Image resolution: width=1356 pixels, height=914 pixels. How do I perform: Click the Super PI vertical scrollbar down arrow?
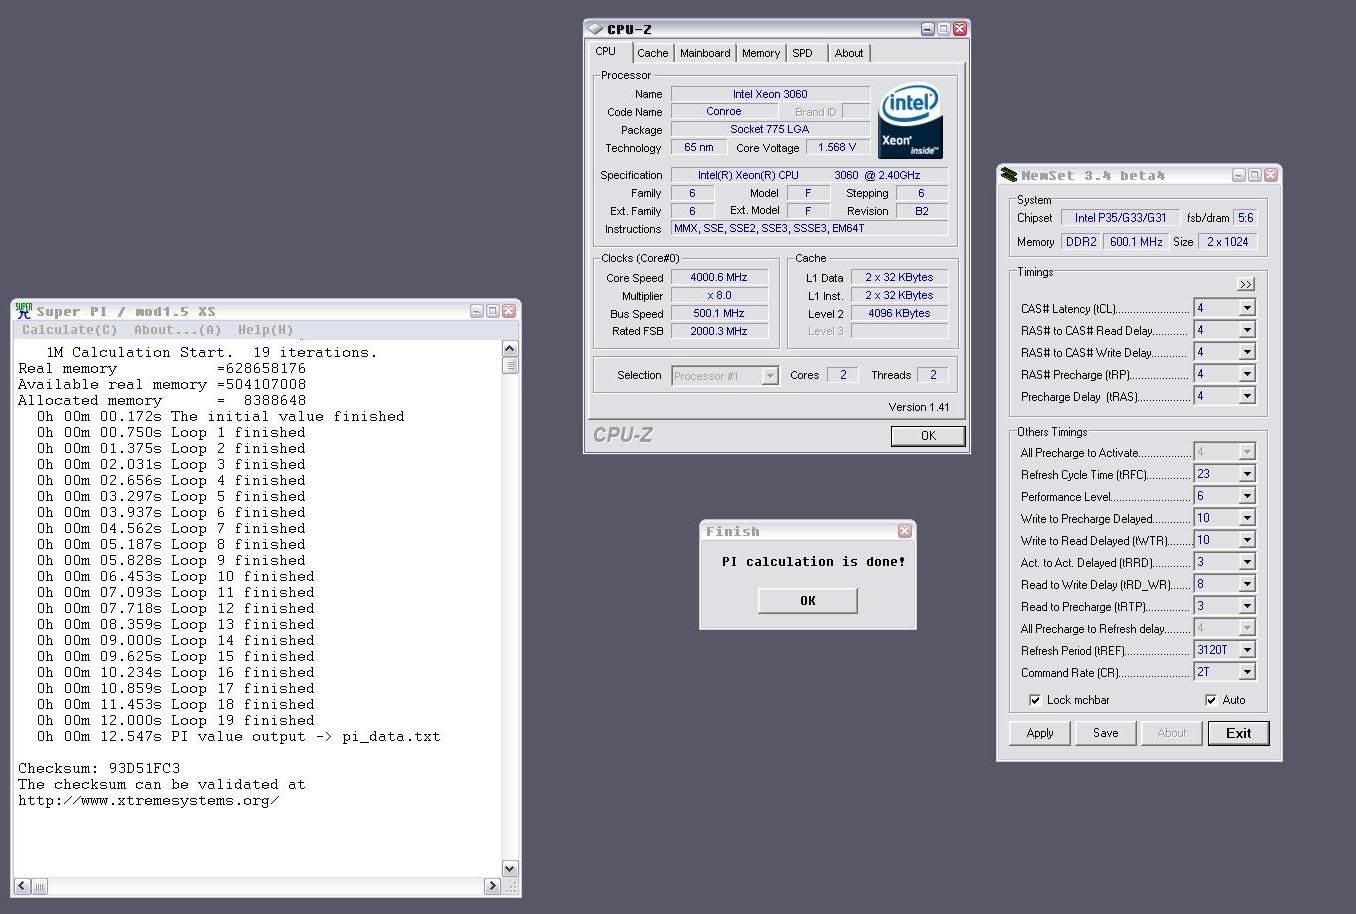(x=510, y=869)
